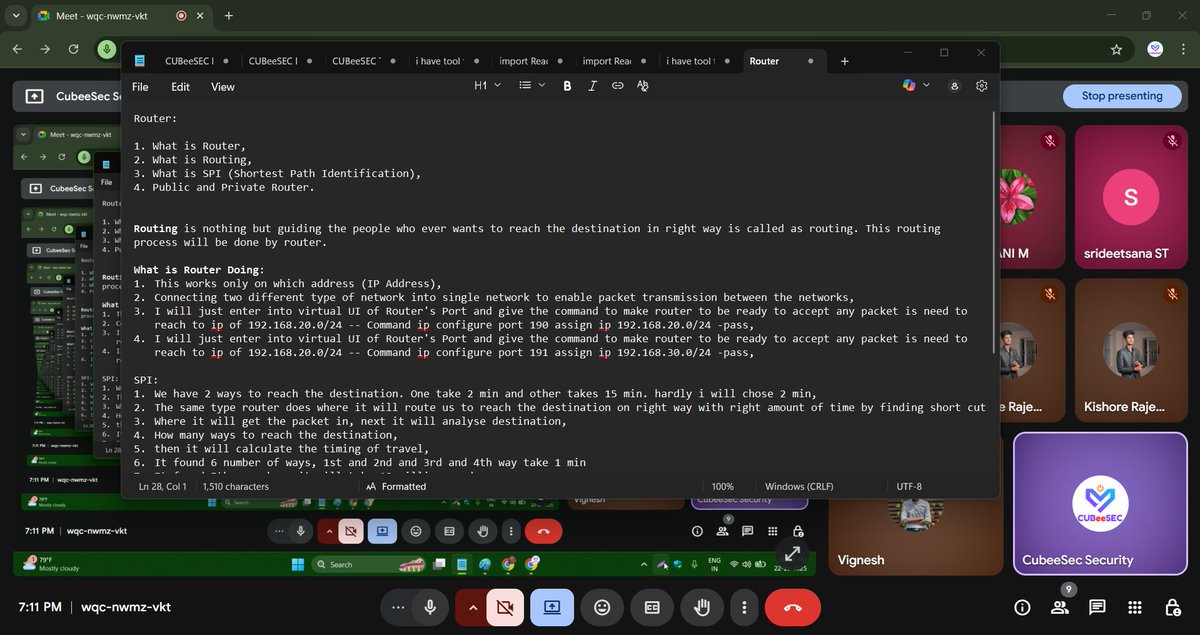Open meeting details info icon
This screenshot has height=635, width=1200.
(1022, 607)
